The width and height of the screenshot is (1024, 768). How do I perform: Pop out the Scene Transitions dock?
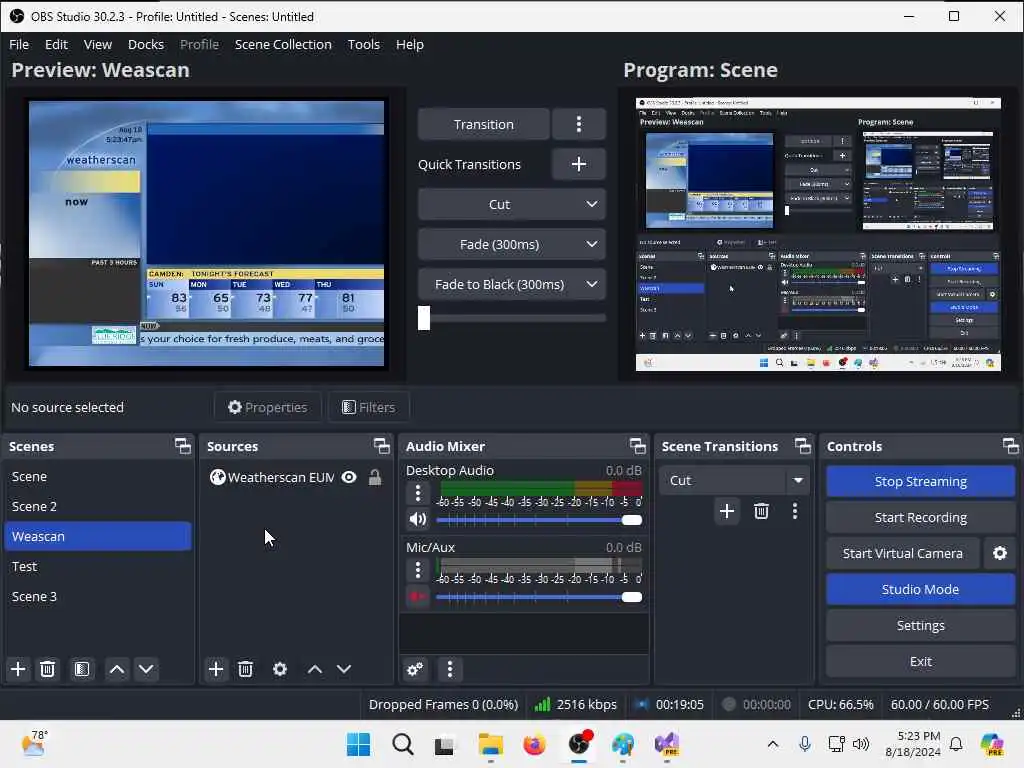point(803,446)
